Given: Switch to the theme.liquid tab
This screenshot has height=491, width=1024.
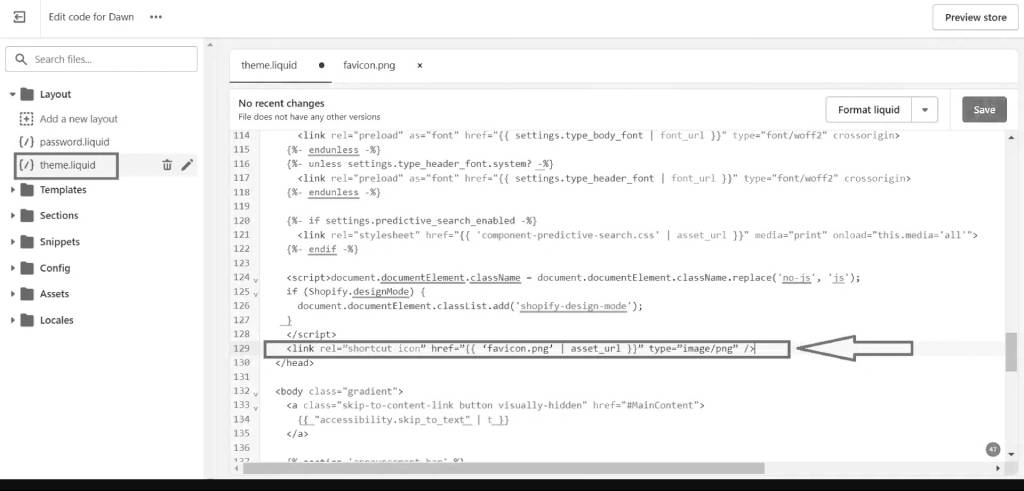Looking at the screenshot, I should [269, 65].
